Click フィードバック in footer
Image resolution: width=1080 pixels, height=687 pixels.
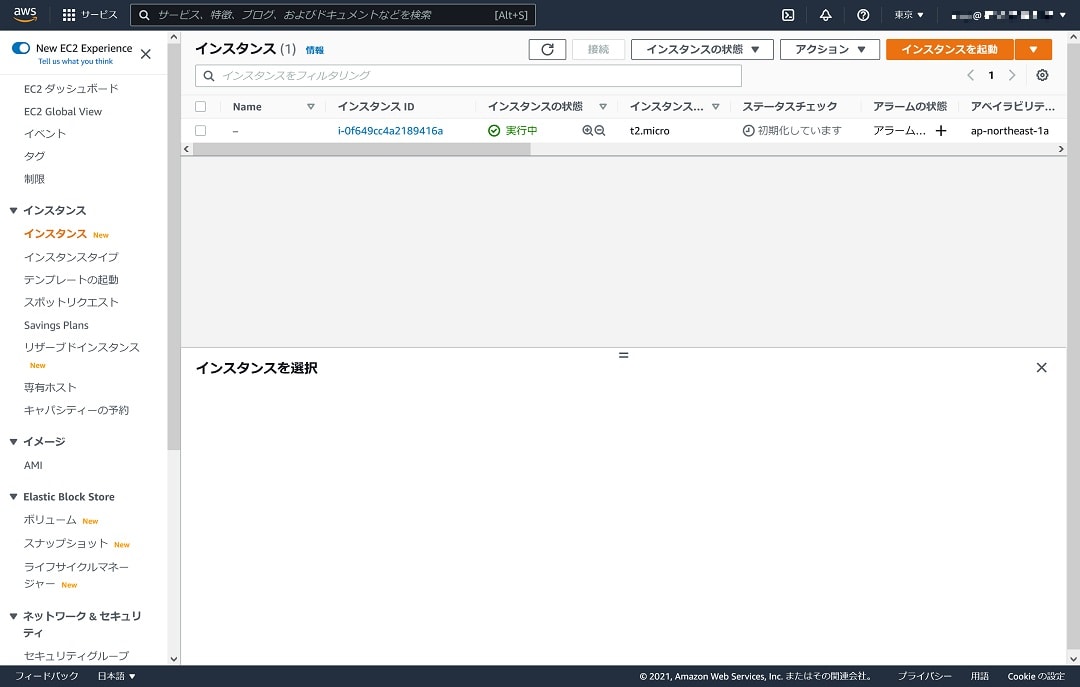[46, 676]
